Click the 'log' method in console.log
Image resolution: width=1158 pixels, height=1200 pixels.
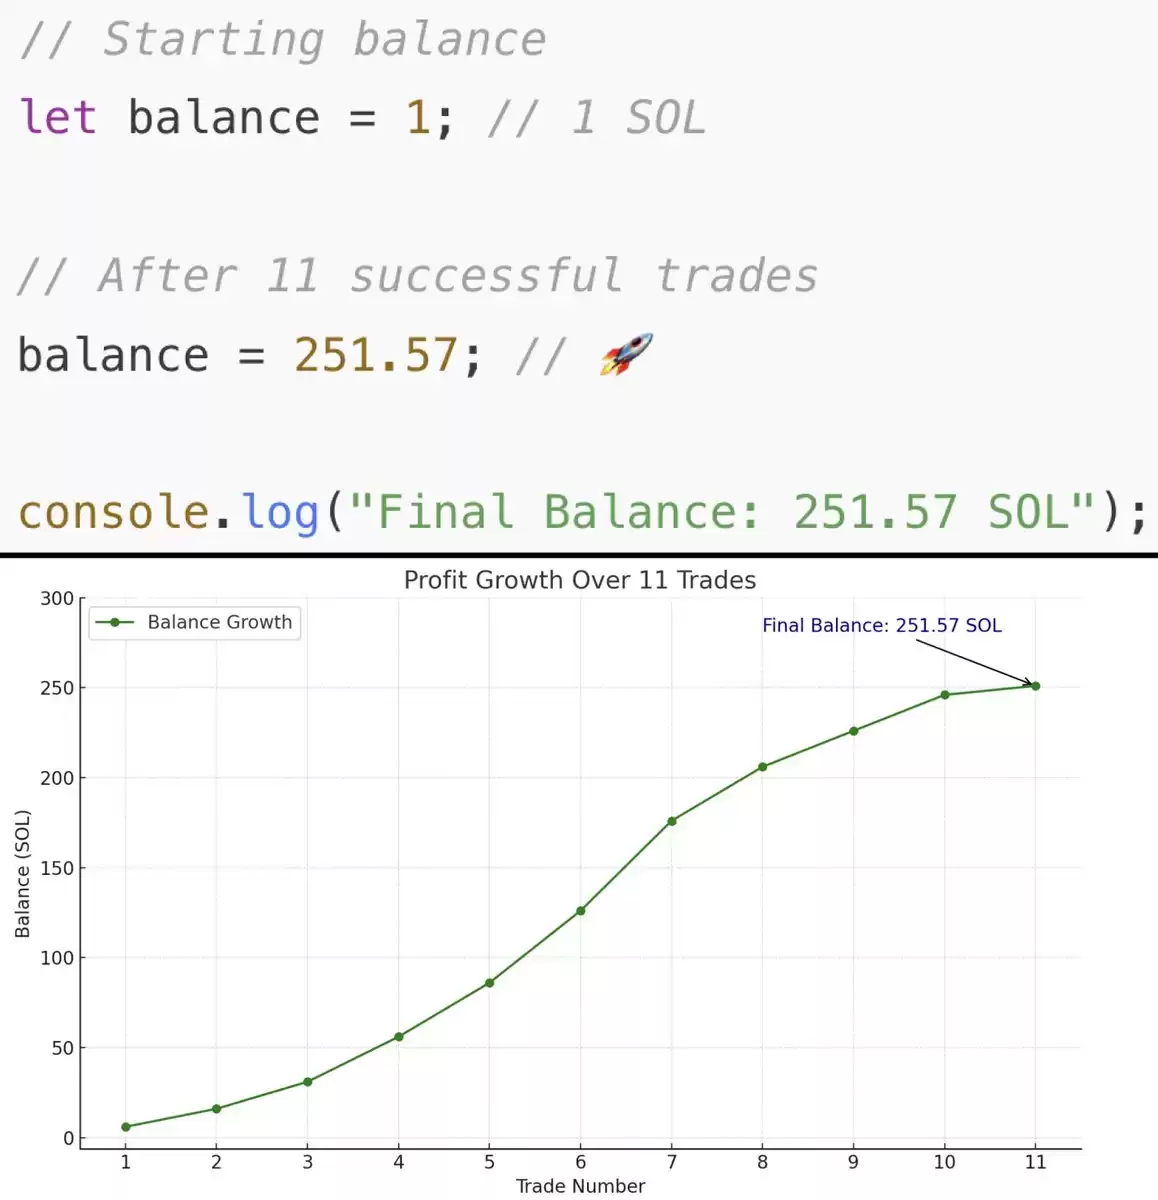tap(280, 512)
